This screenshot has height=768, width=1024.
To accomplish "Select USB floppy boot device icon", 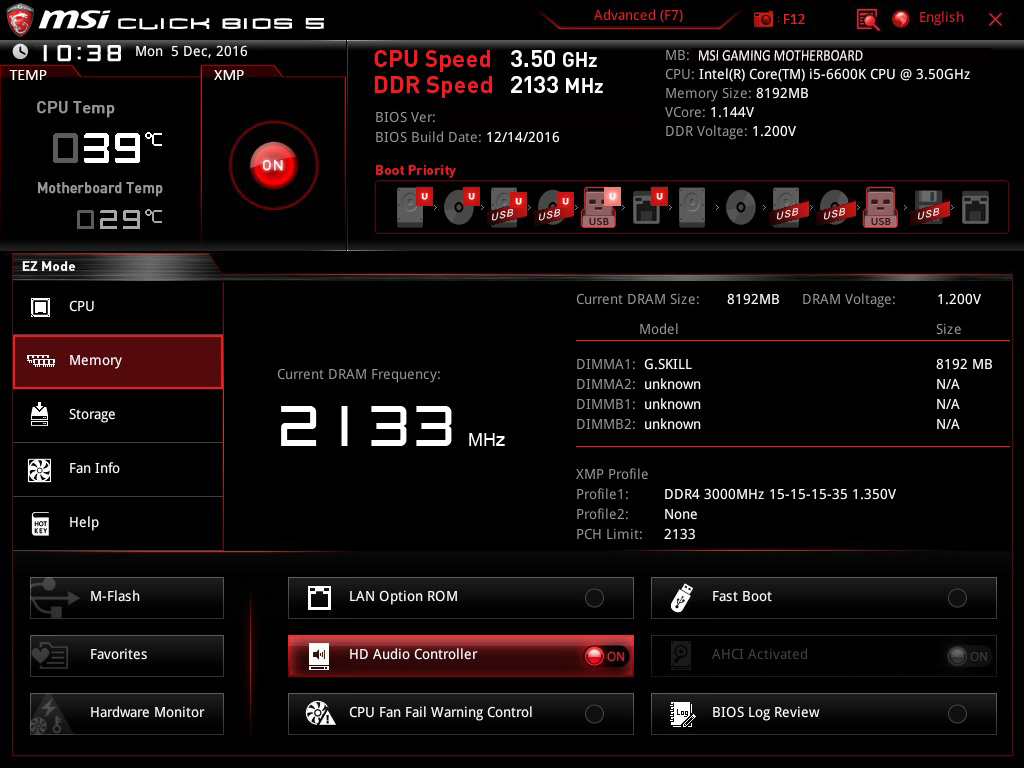I will (929, 207).
